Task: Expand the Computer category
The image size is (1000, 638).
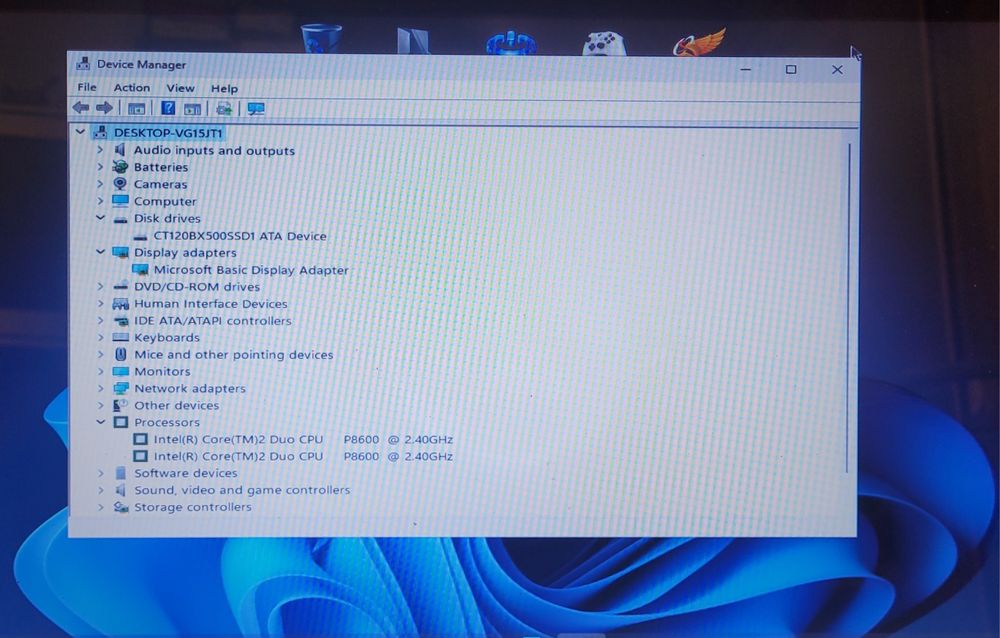Action: click(x=100, y=200)
